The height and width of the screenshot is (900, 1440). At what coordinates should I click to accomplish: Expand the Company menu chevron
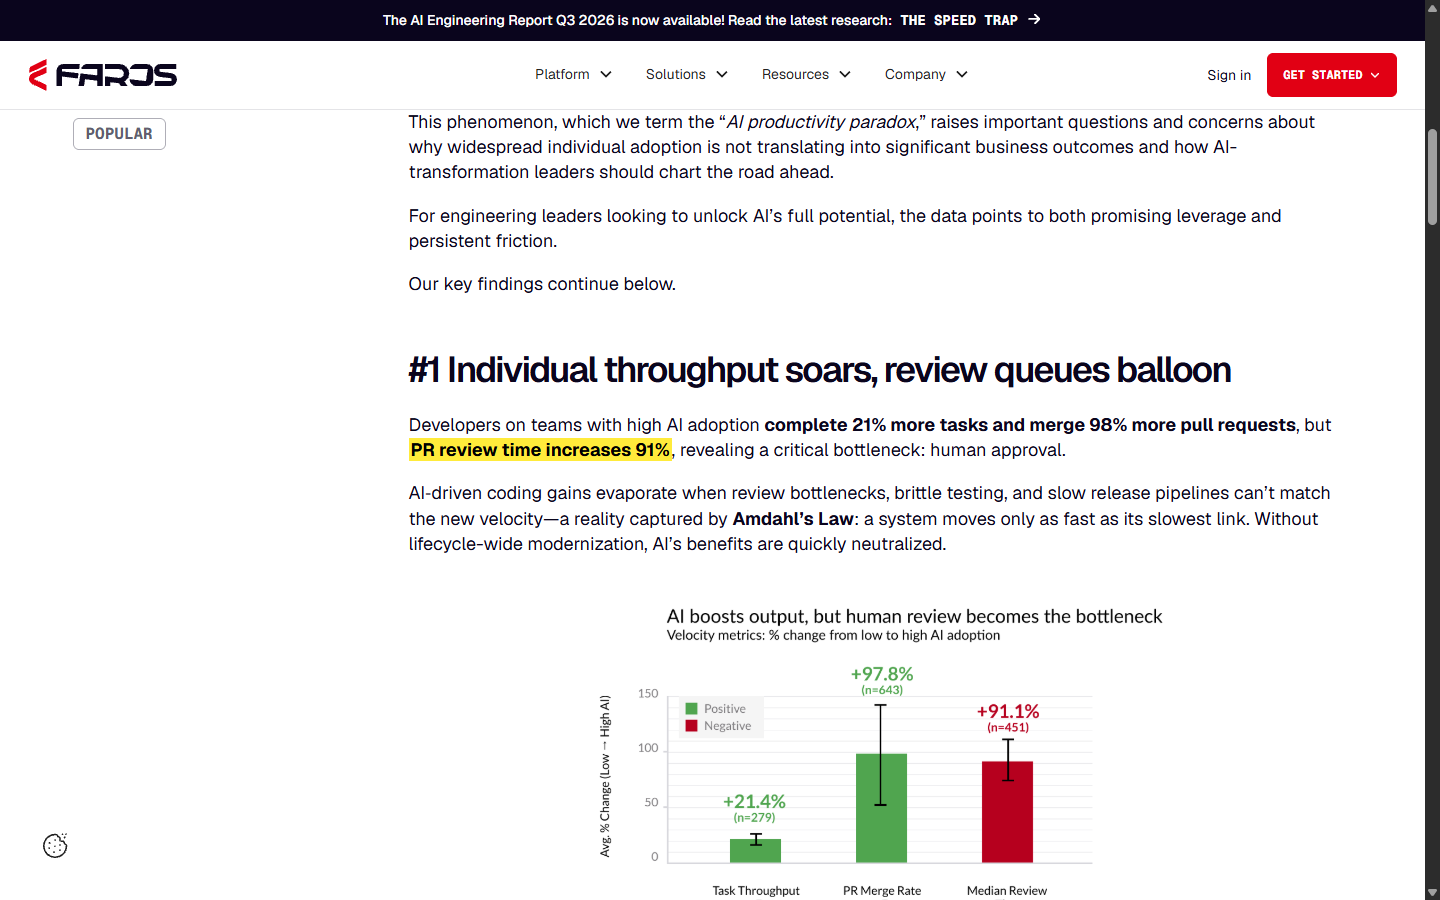click(962, 75)
